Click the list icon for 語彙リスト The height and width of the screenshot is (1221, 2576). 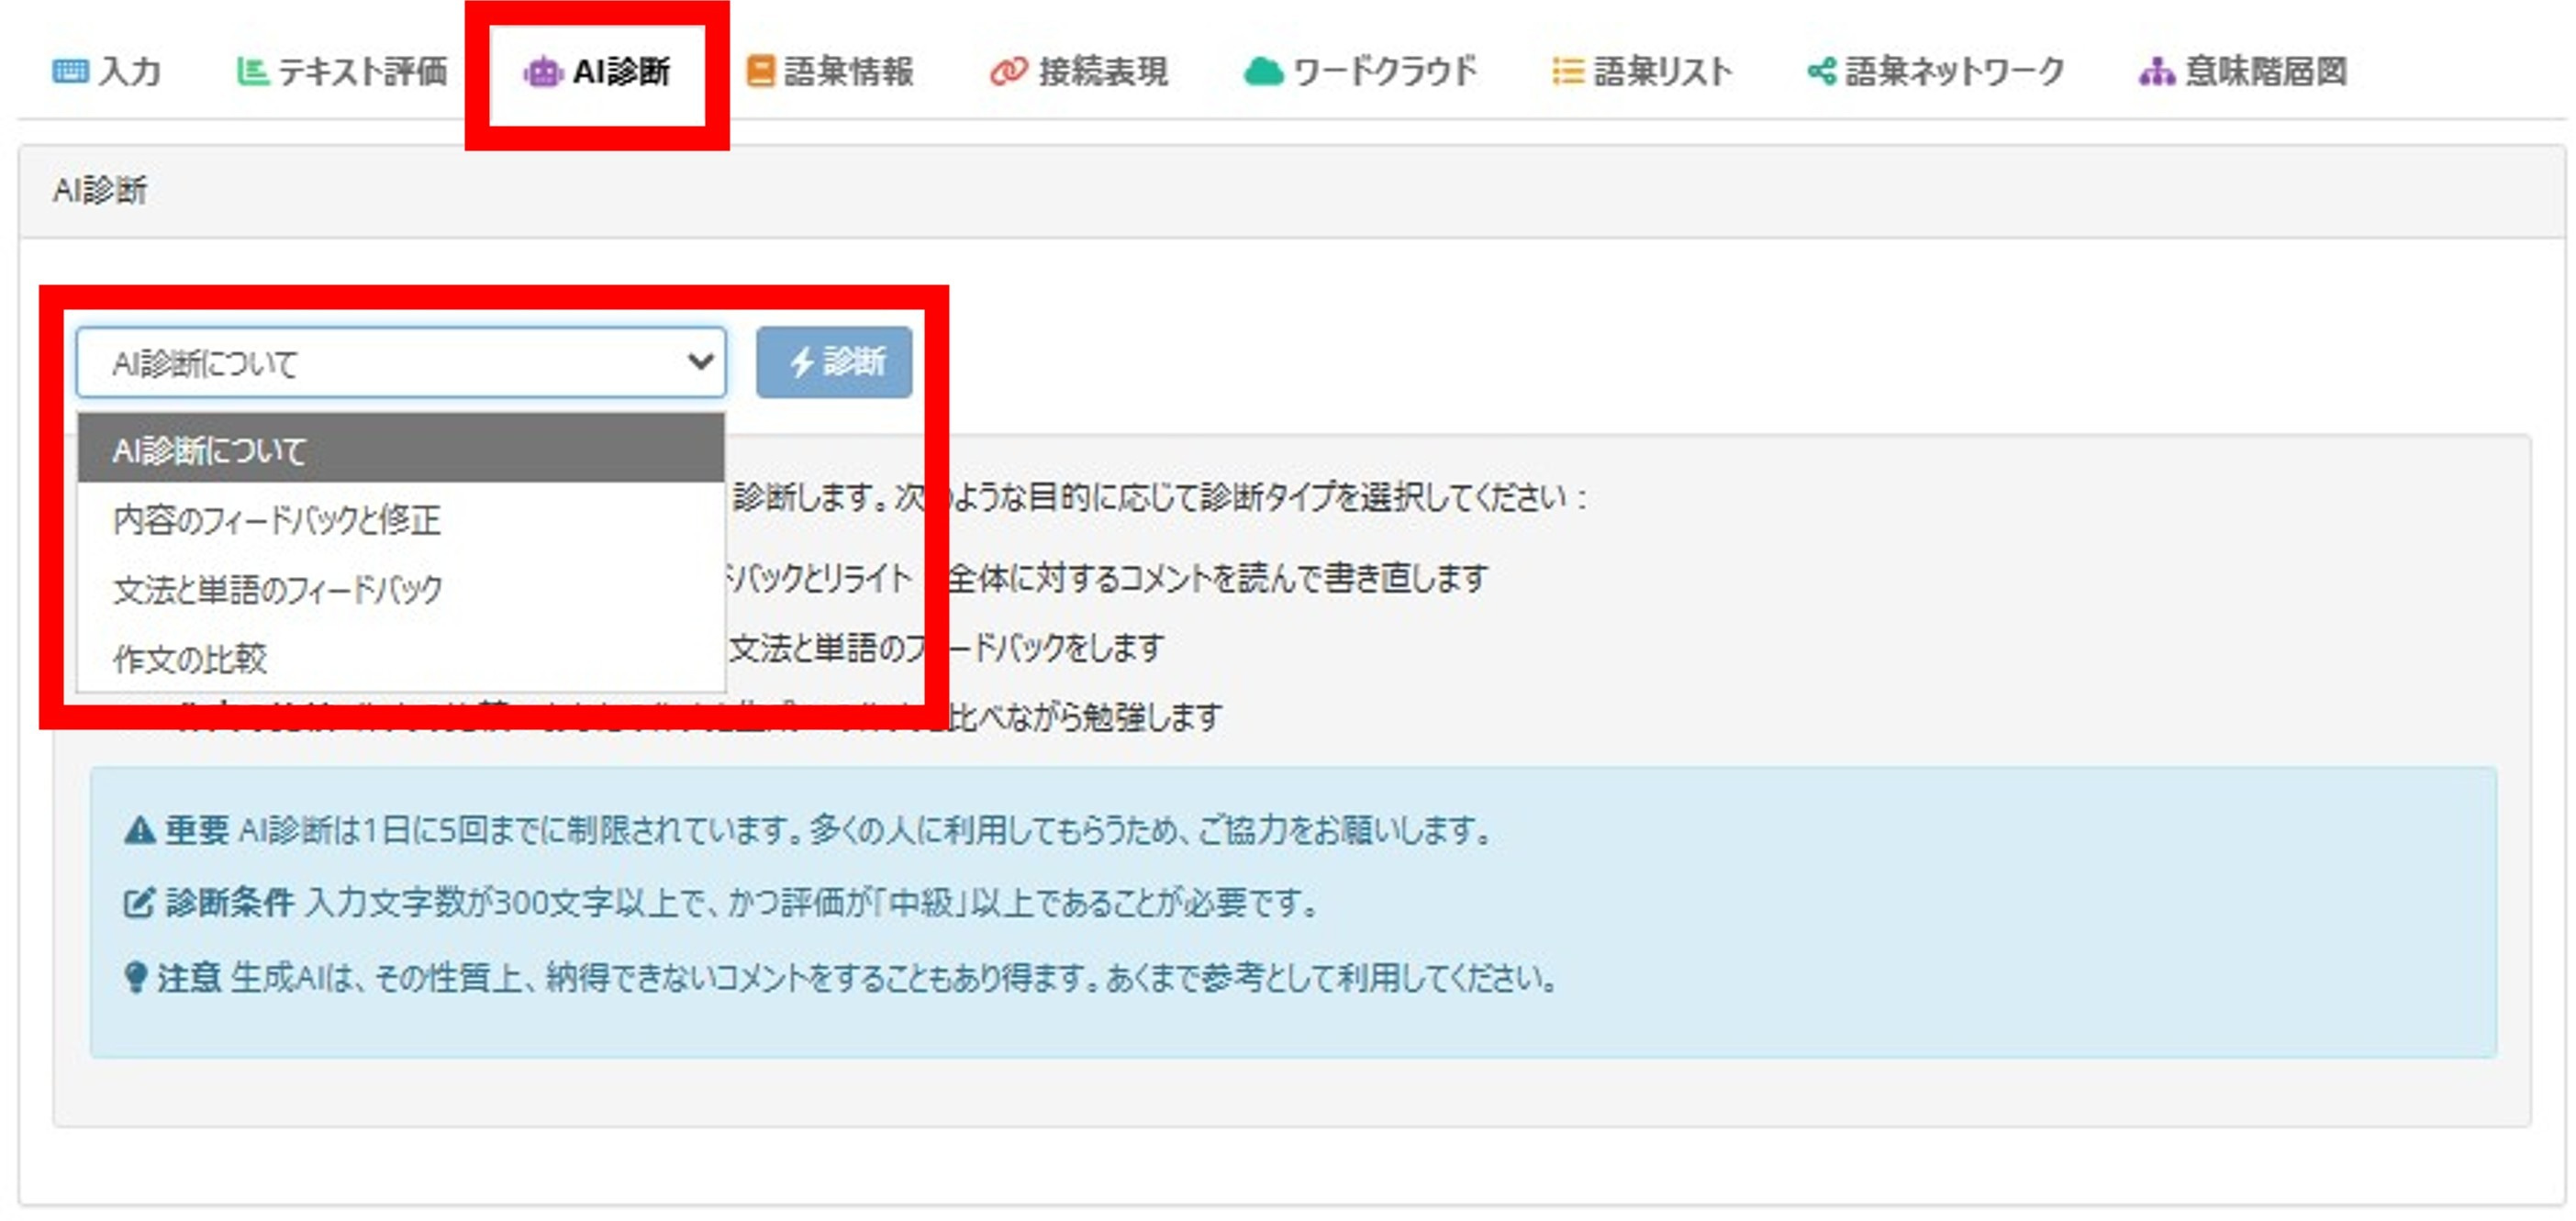pos(1567,71)
